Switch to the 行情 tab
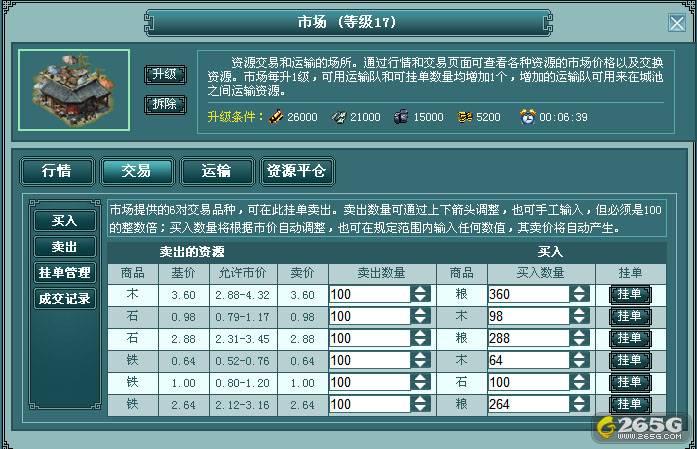 [56, 171]
